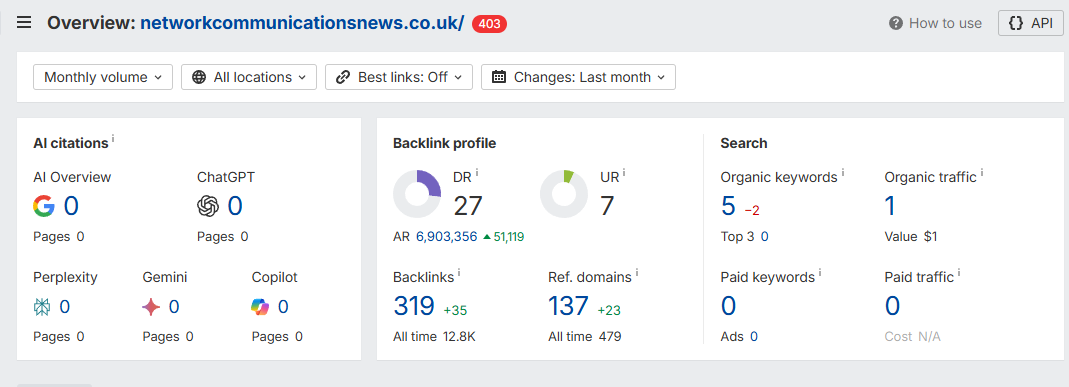Image resolution: width=1069 pixels, height=387 pixels.
Task: Open Changes: Last month dropdown
Action: (x=578, y=77)
